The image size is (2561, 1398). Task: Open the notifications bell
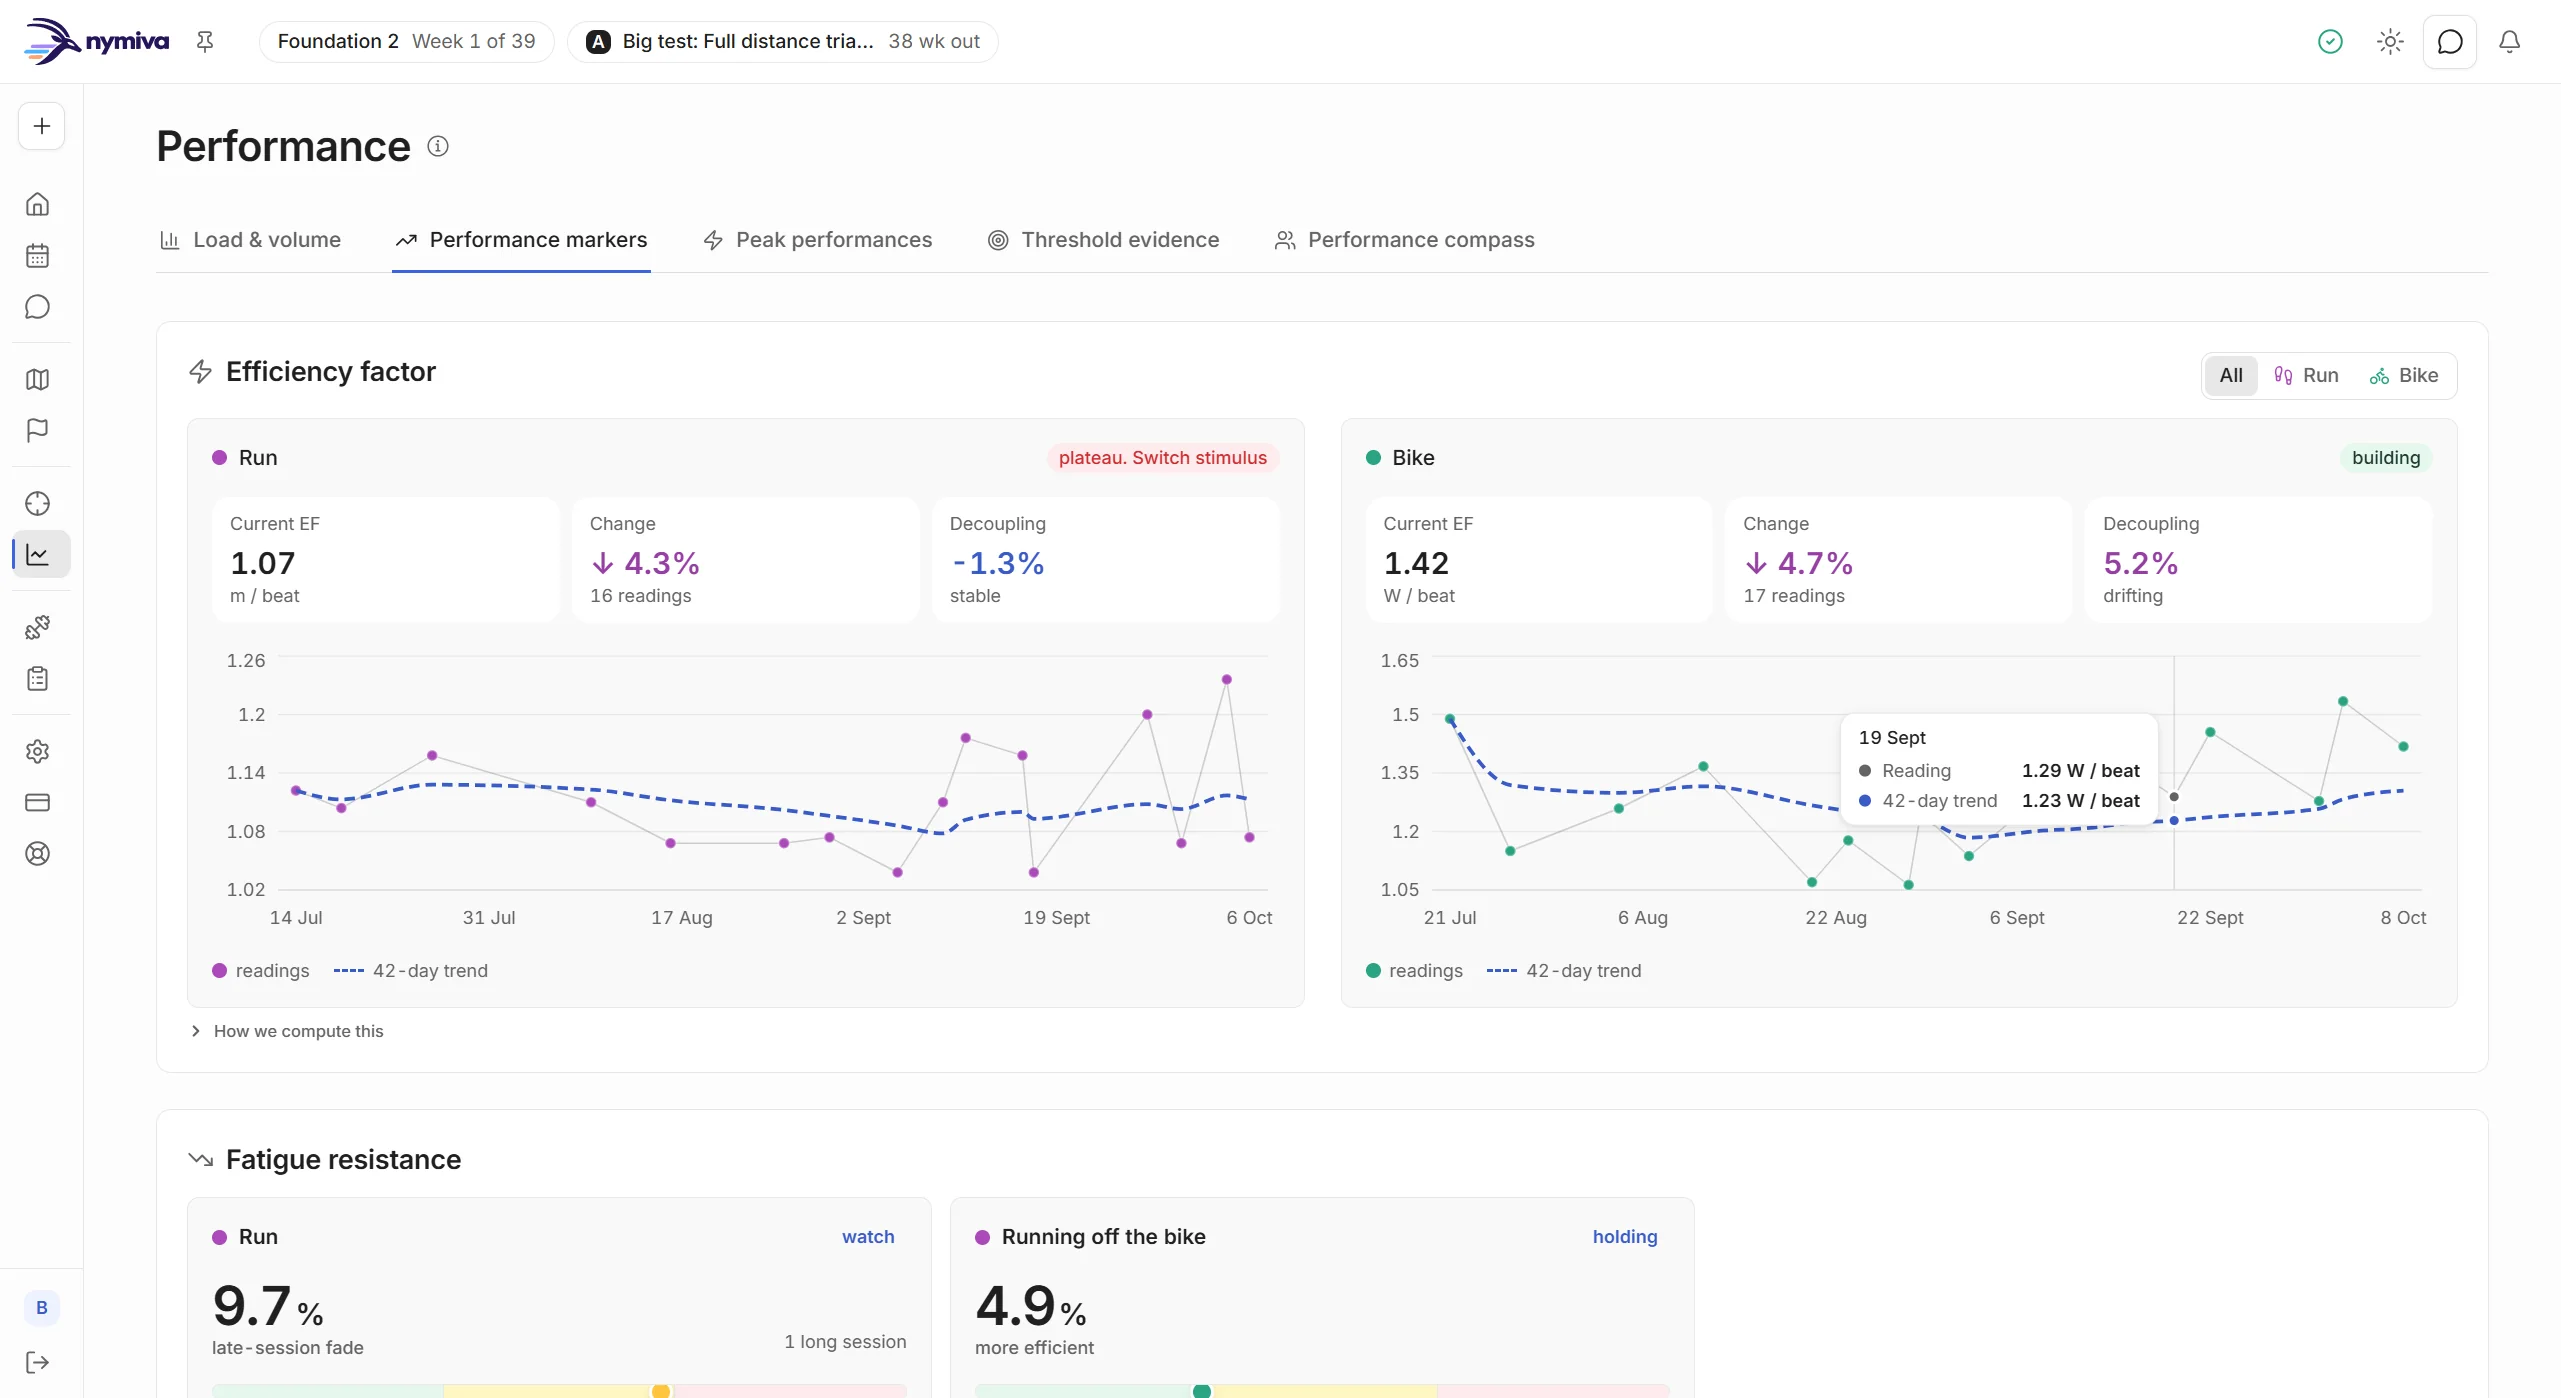click(2509, 41)
